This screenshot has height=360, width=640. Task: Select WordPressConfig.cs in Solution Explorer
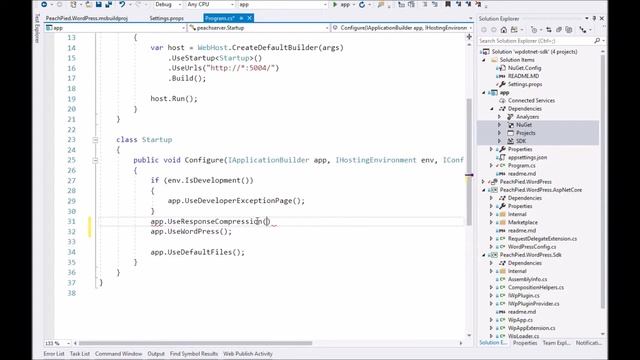(x=532, y=247)
